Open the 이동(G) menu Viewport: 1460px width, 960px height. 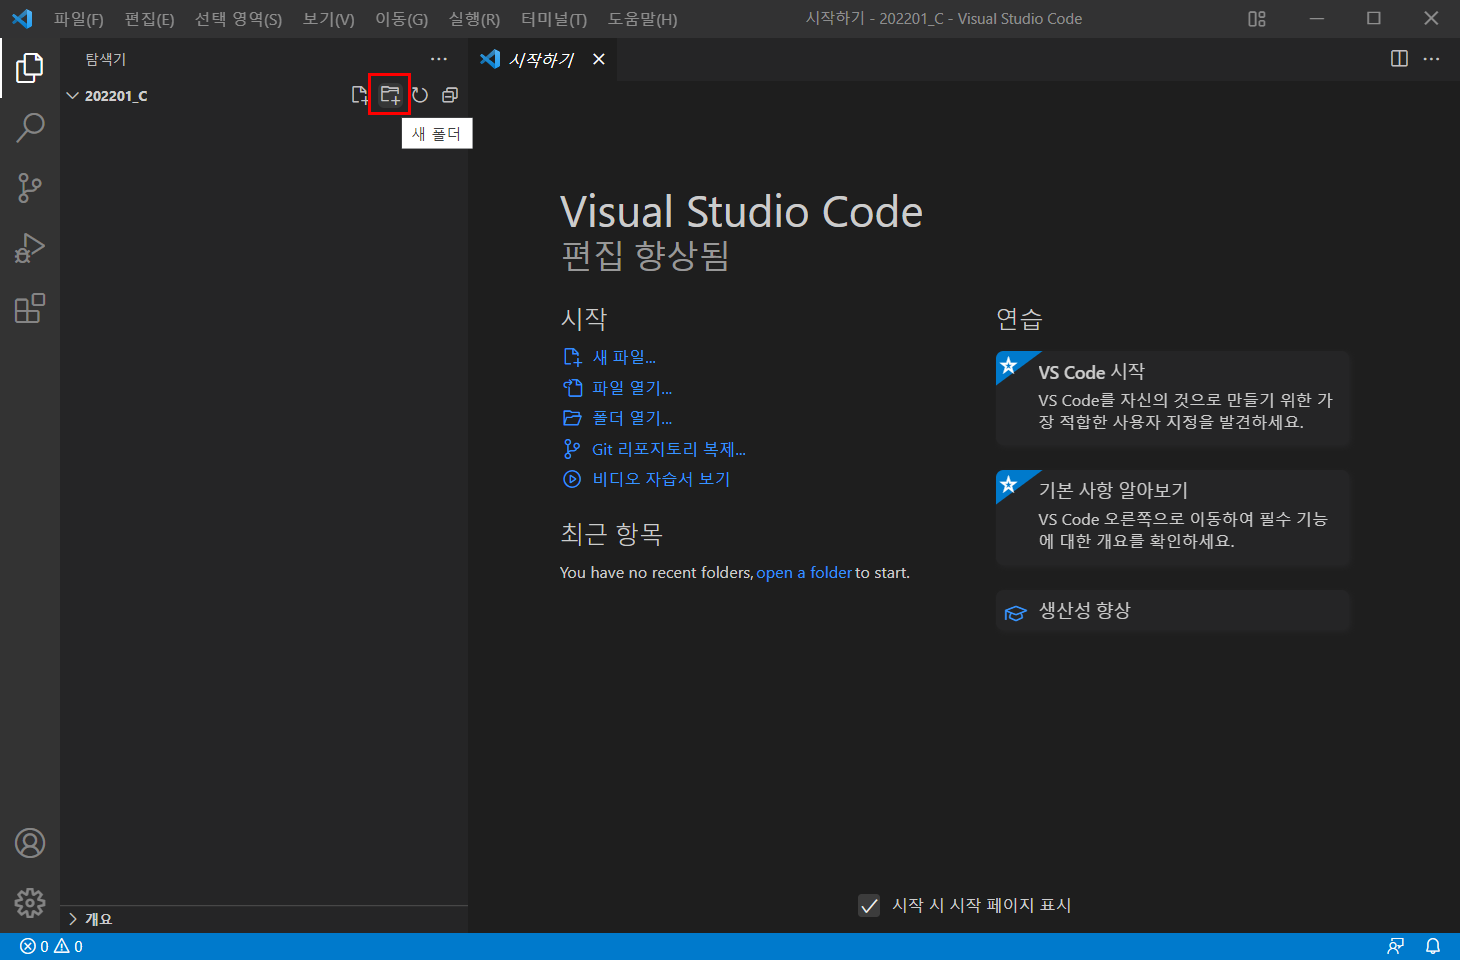pos(402,19)
